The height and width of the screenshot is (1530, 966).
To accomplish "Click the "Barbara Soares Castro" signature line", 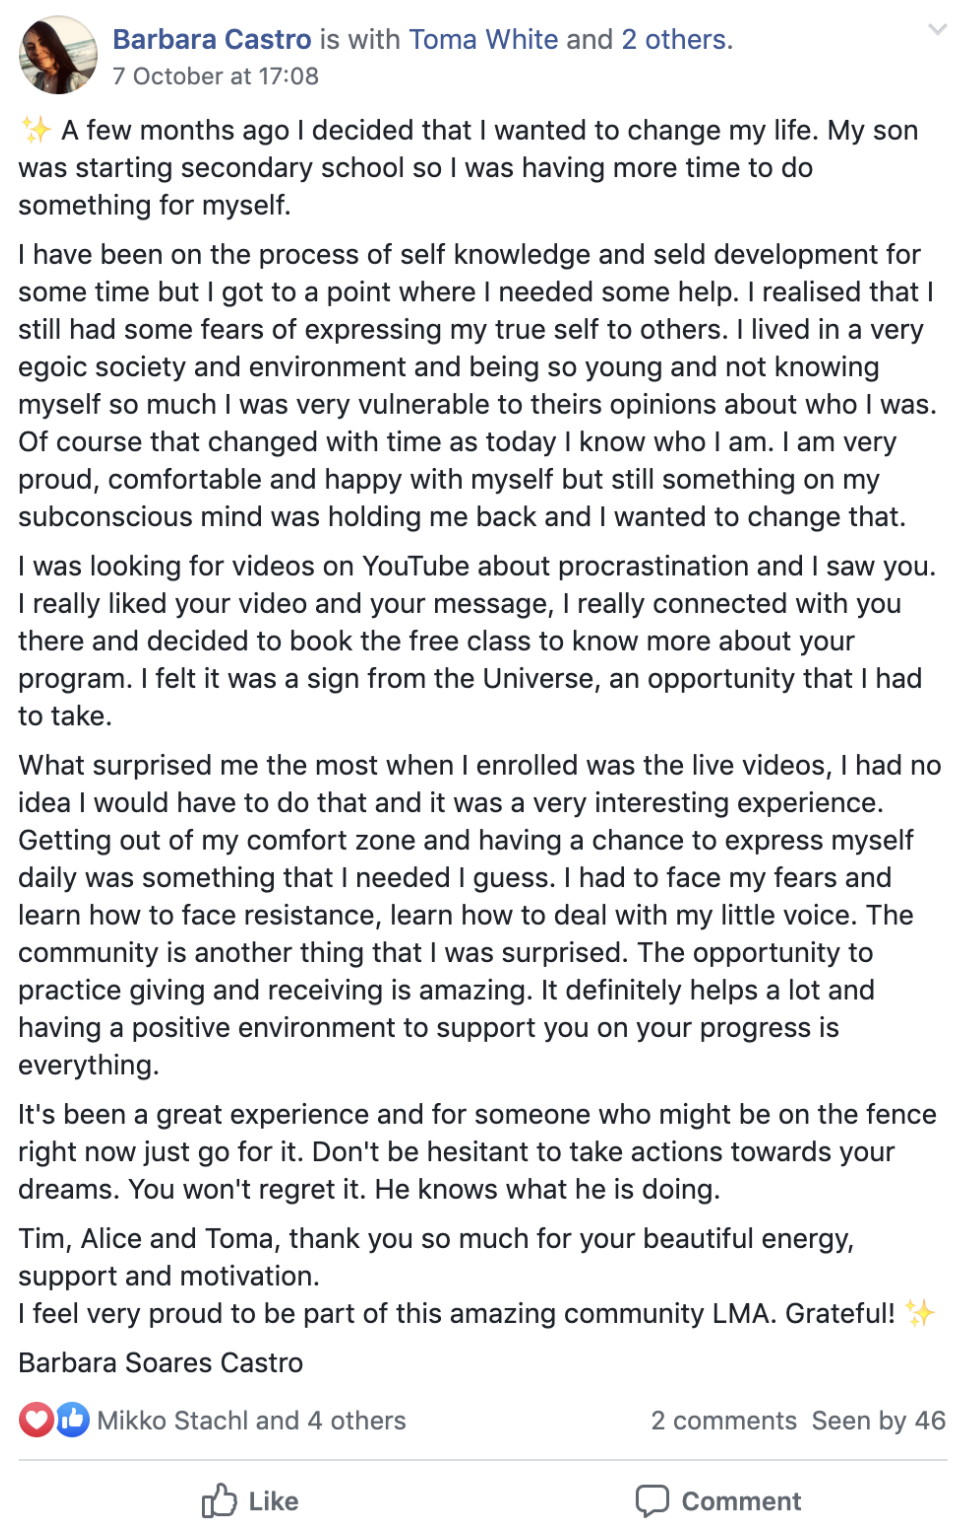I will click(161, 1362).
